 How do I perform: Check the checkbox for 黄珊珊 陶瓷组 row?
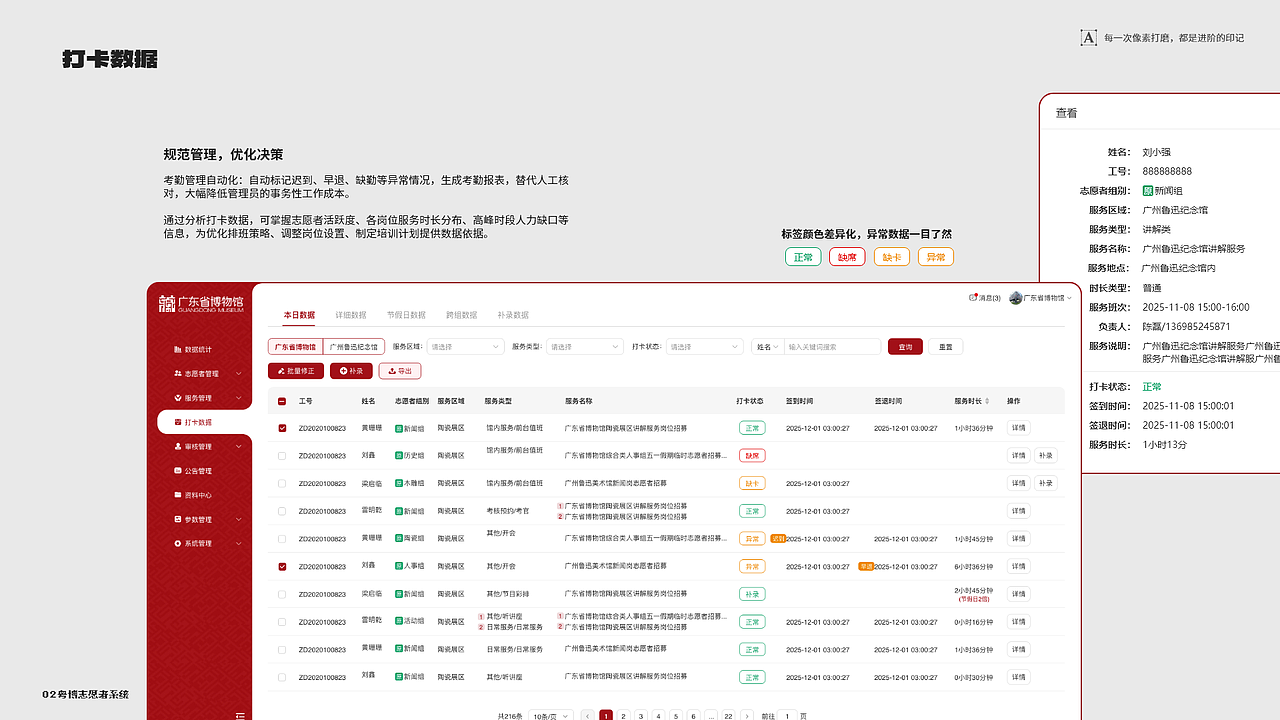point(282,538)
